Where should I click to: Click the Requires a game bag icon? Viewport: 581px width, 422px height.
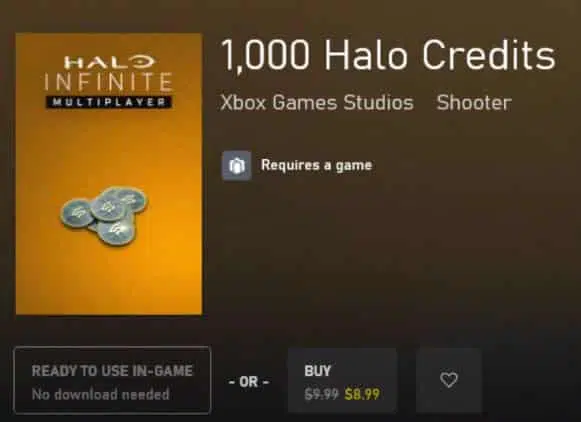click(236, 165)
